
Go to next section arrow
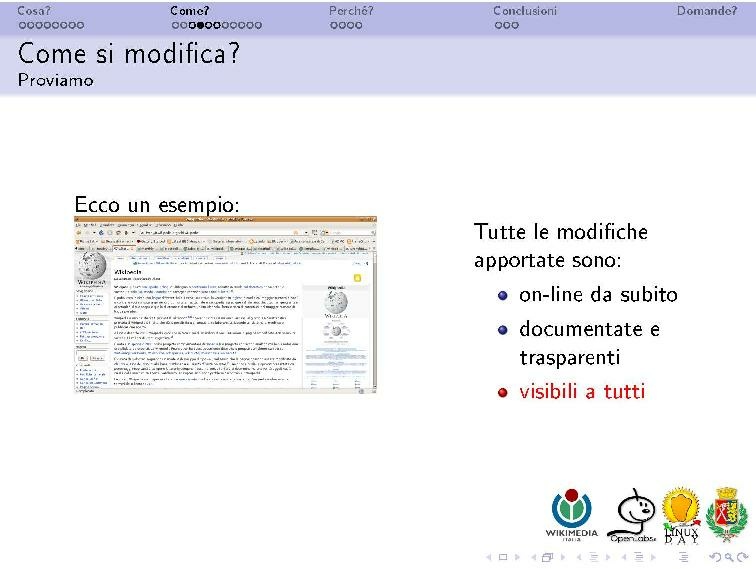pos(653,557)
